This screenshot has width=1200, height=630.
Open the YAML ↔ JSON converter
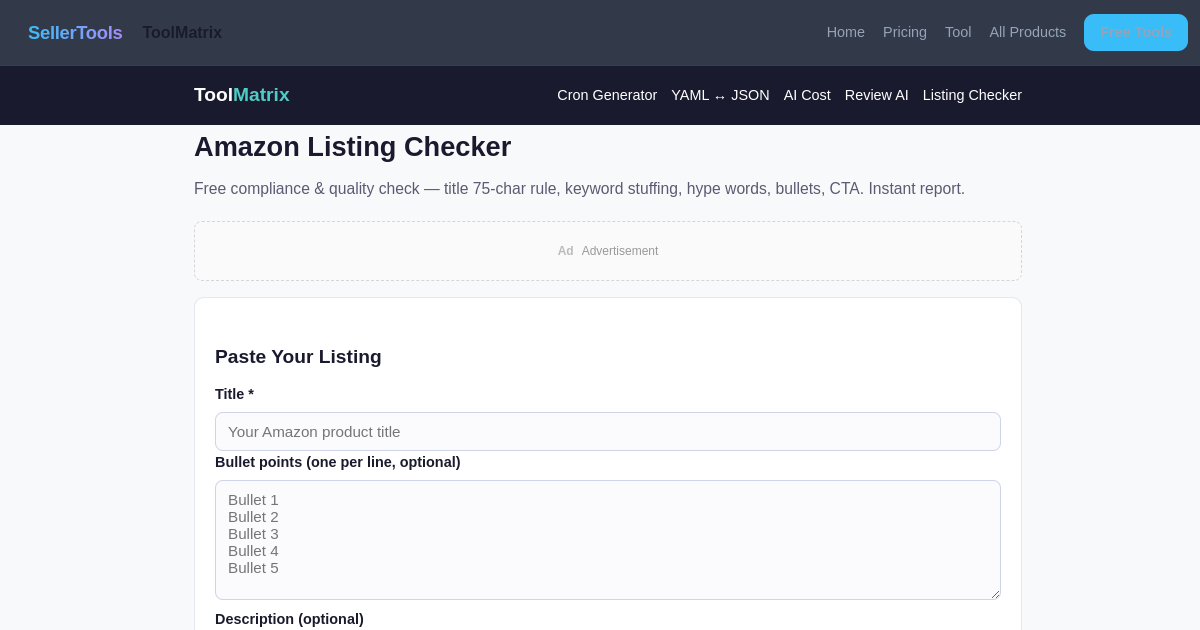tap(720, 95)
